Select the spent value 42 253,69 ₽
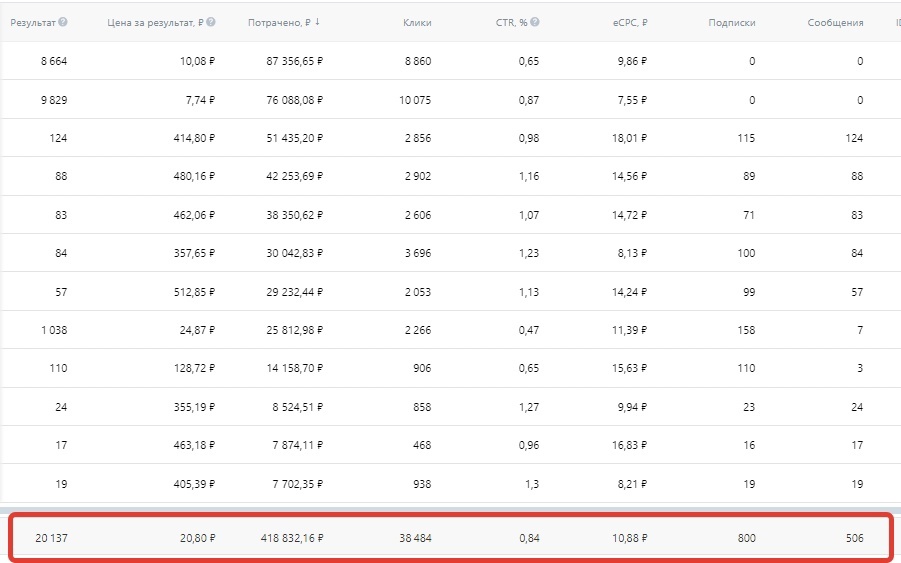The width and height of the screenshot is (901, 563). click(x=295, y=176)
